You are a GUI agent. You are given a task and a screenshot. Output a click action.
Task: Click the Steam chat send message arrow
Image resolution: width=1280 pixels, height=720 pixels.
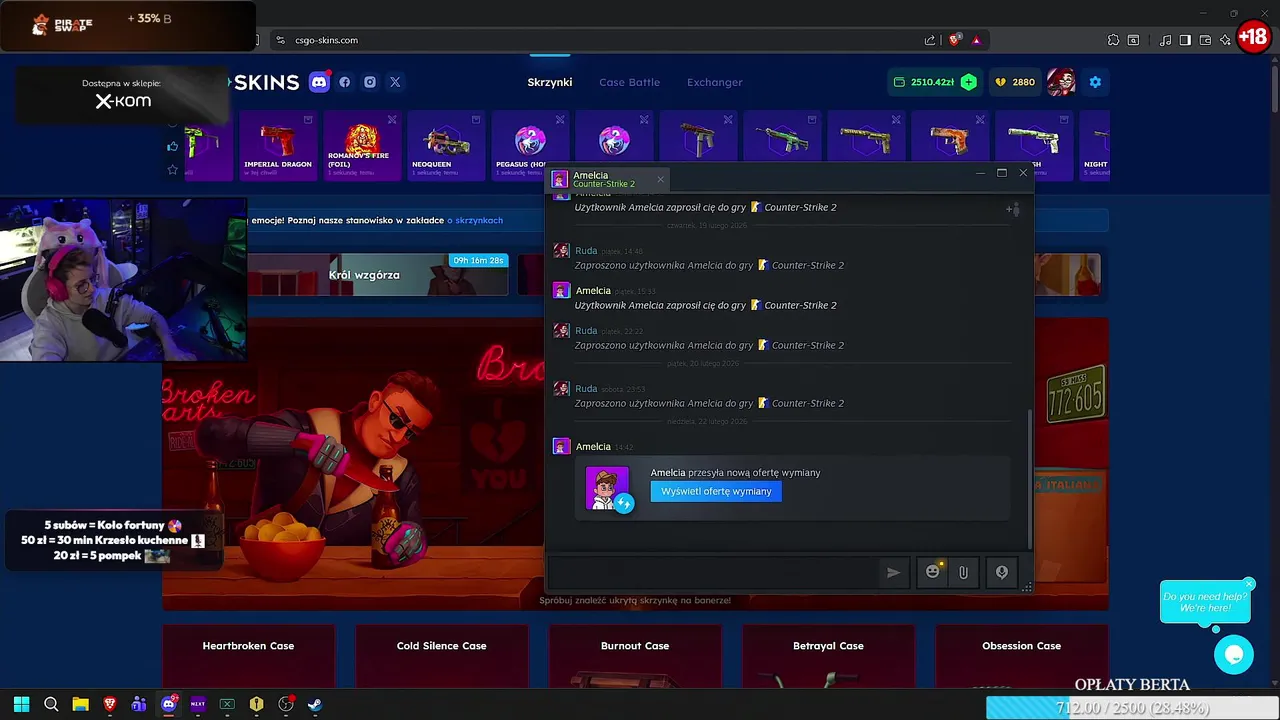click(x=893, y=572)
